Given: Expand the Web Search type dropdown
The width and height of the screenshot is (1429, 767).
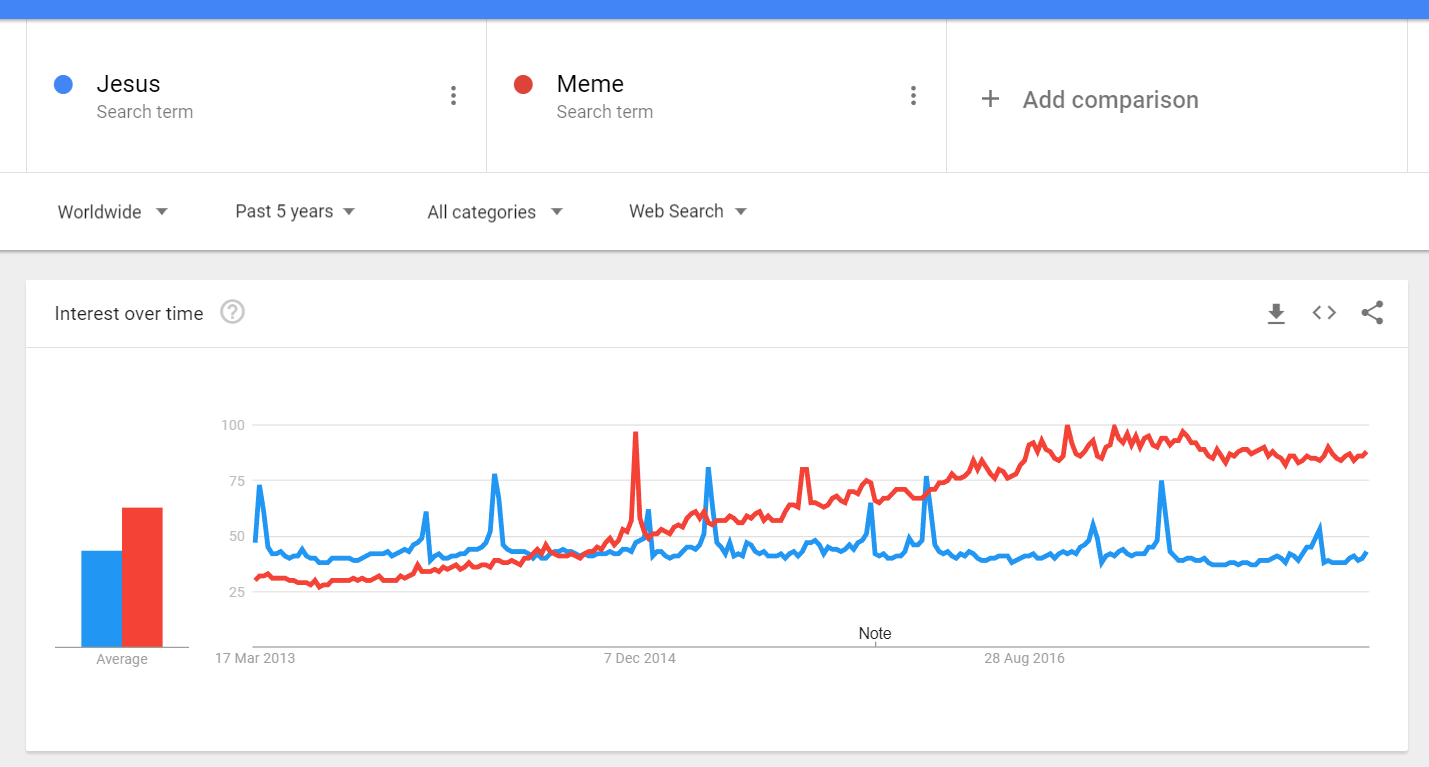Looking at the screenshot, I should click(688, 211).
